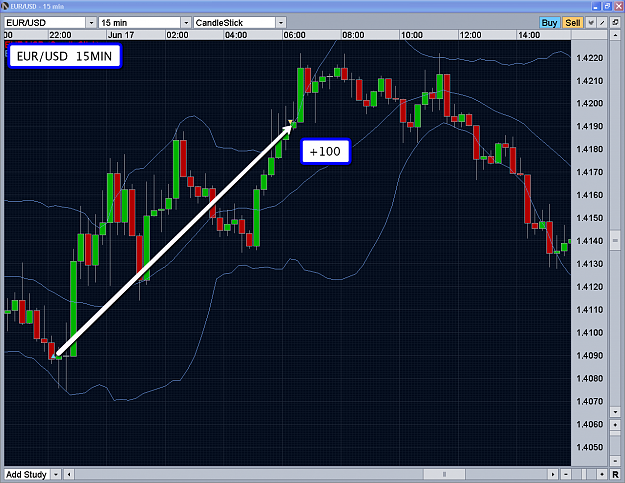This screenshot has width=625, height=483.
Task: Click the 12:00 time axis label
Action: pyautogui.click(x=470, y=35)
